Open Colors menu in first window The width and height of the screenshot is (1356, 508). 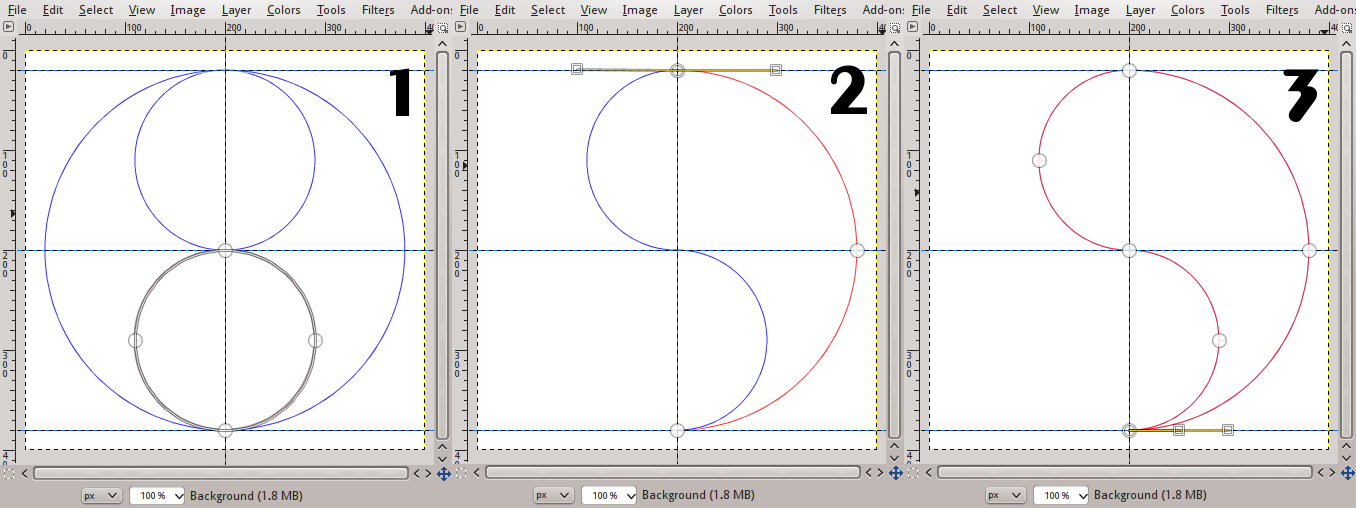tap(283, 10)
